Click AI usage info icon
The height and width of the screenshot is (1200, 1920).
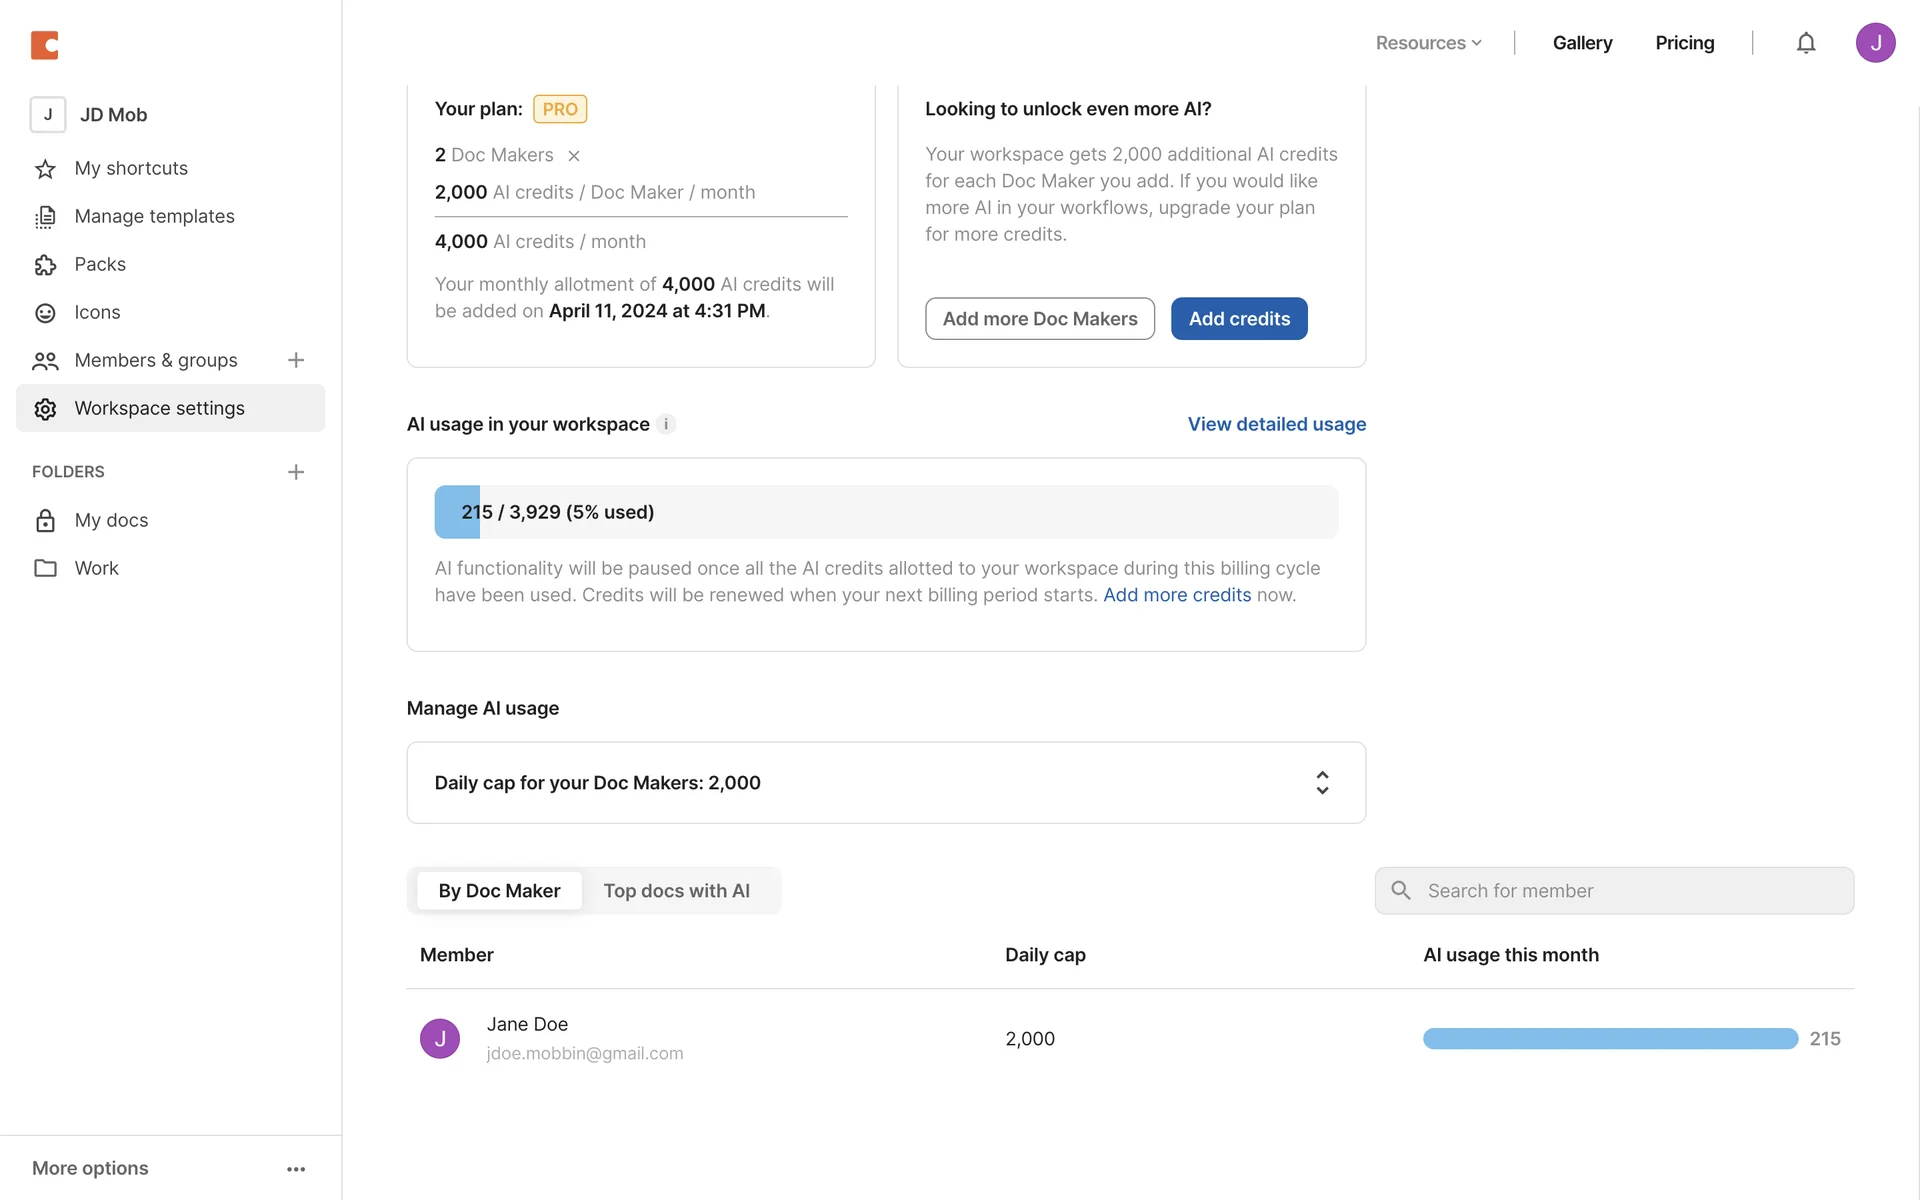click(666, 424)
